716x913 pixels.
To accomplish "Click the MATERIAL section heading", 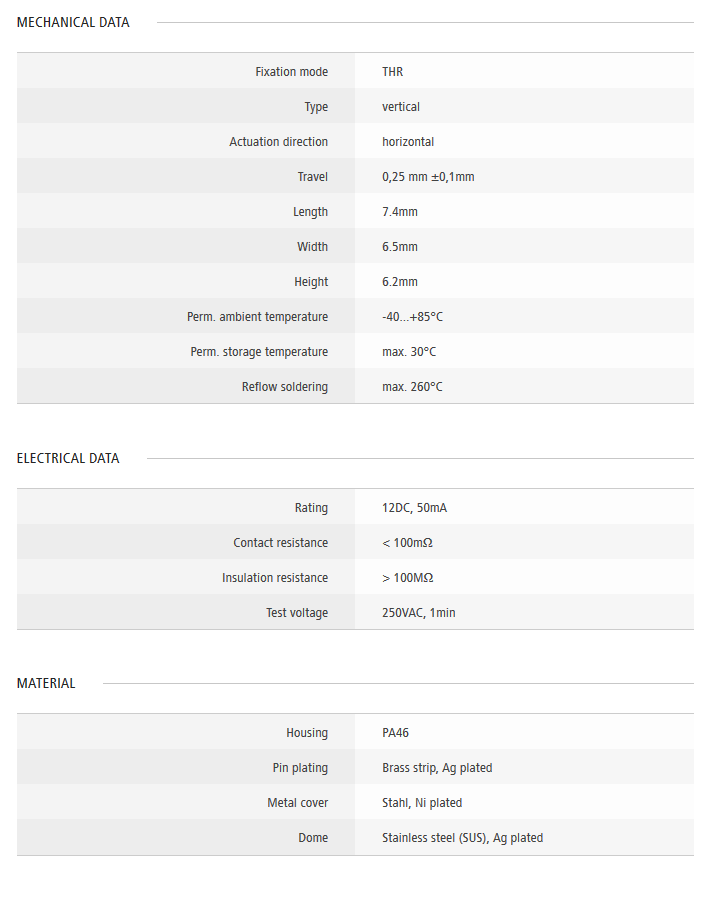I will (46, 683).
